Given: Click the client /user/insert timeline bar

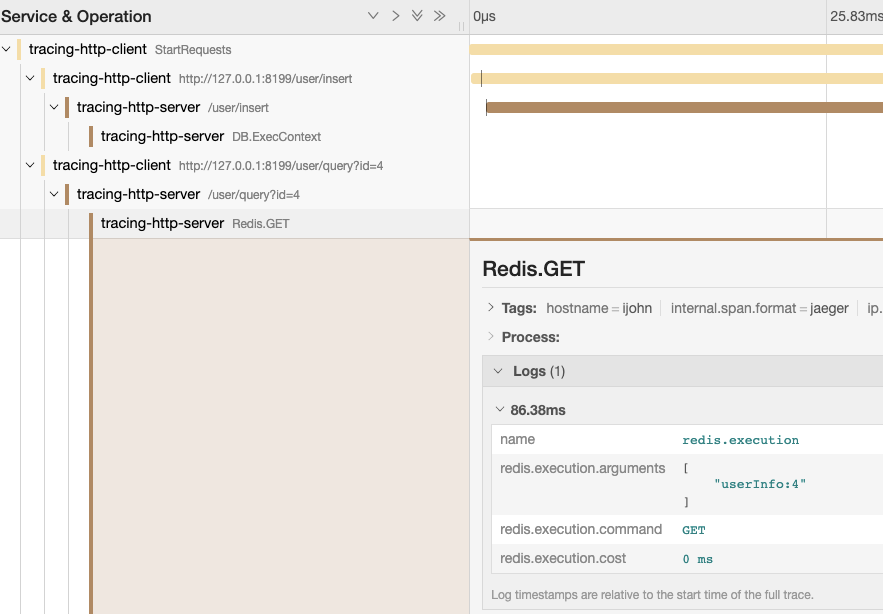Looking at the screenshot, I should tap(677, 78).
